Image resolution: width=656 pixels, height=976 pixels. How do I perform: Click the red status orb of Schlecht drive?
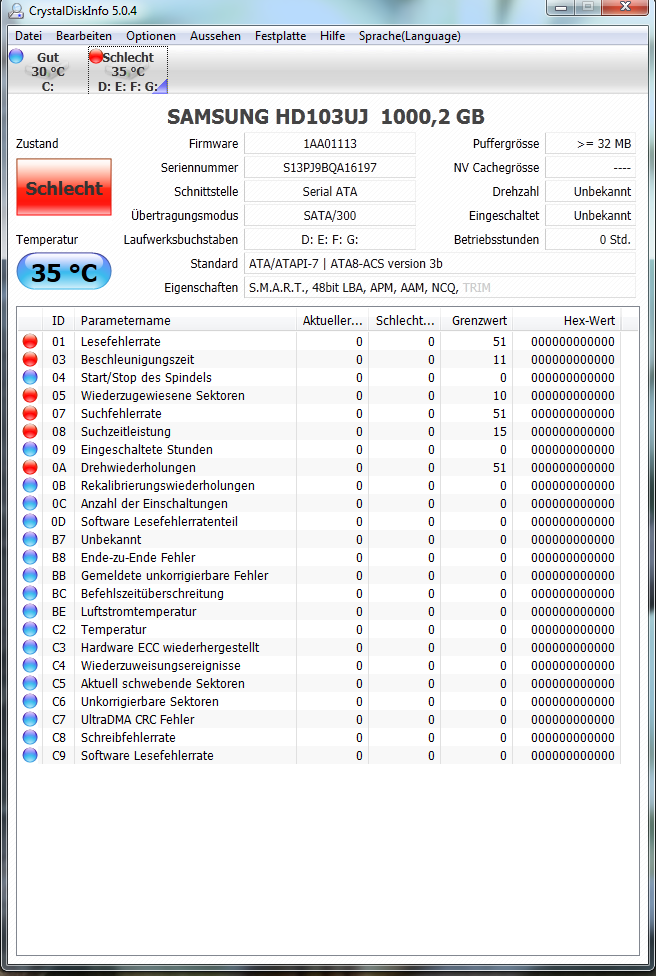point(96,57)
